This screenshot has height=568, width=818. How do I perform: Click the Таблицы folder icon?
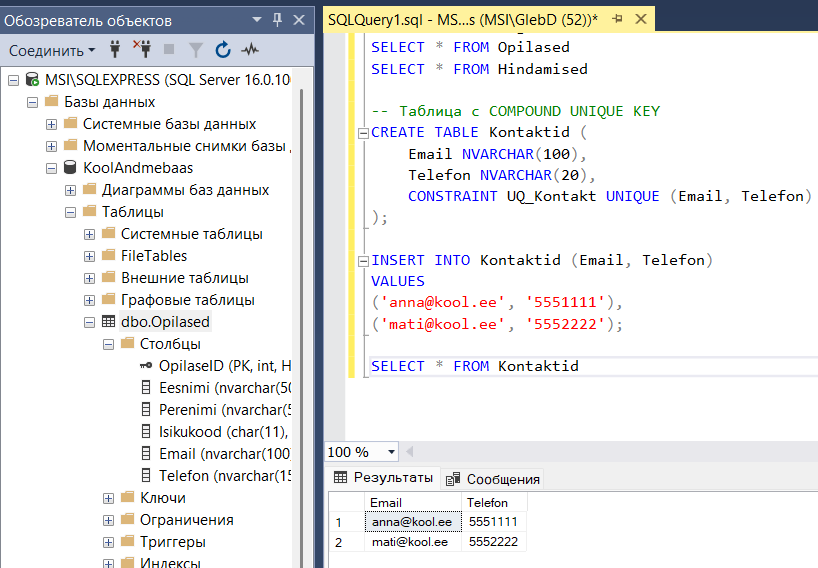89,211
